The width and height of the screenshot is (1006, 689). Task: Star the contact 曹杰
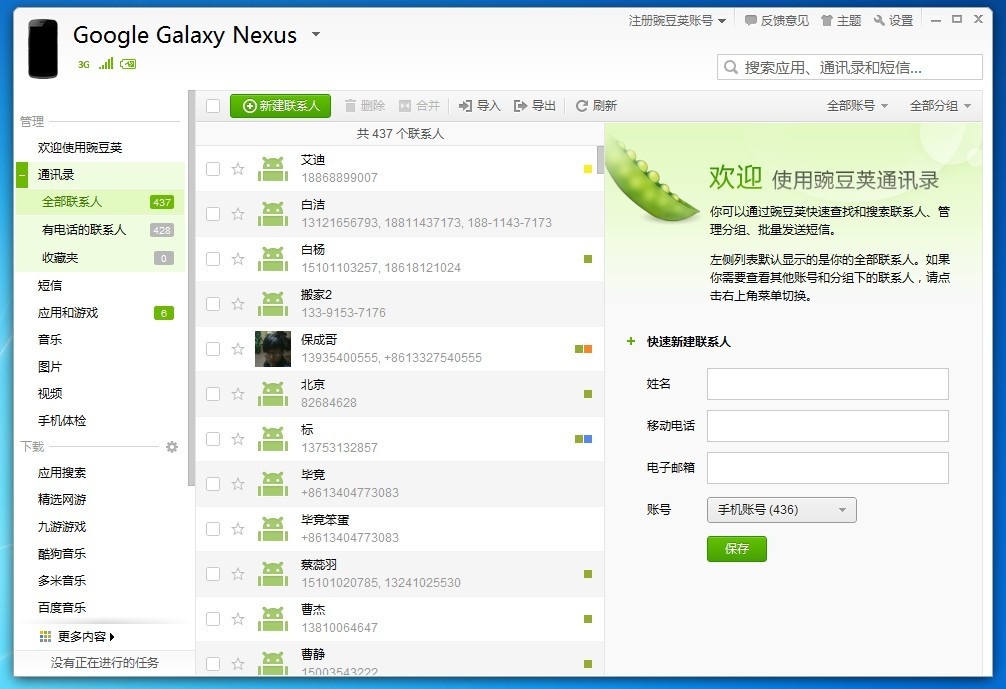point(238,618)
